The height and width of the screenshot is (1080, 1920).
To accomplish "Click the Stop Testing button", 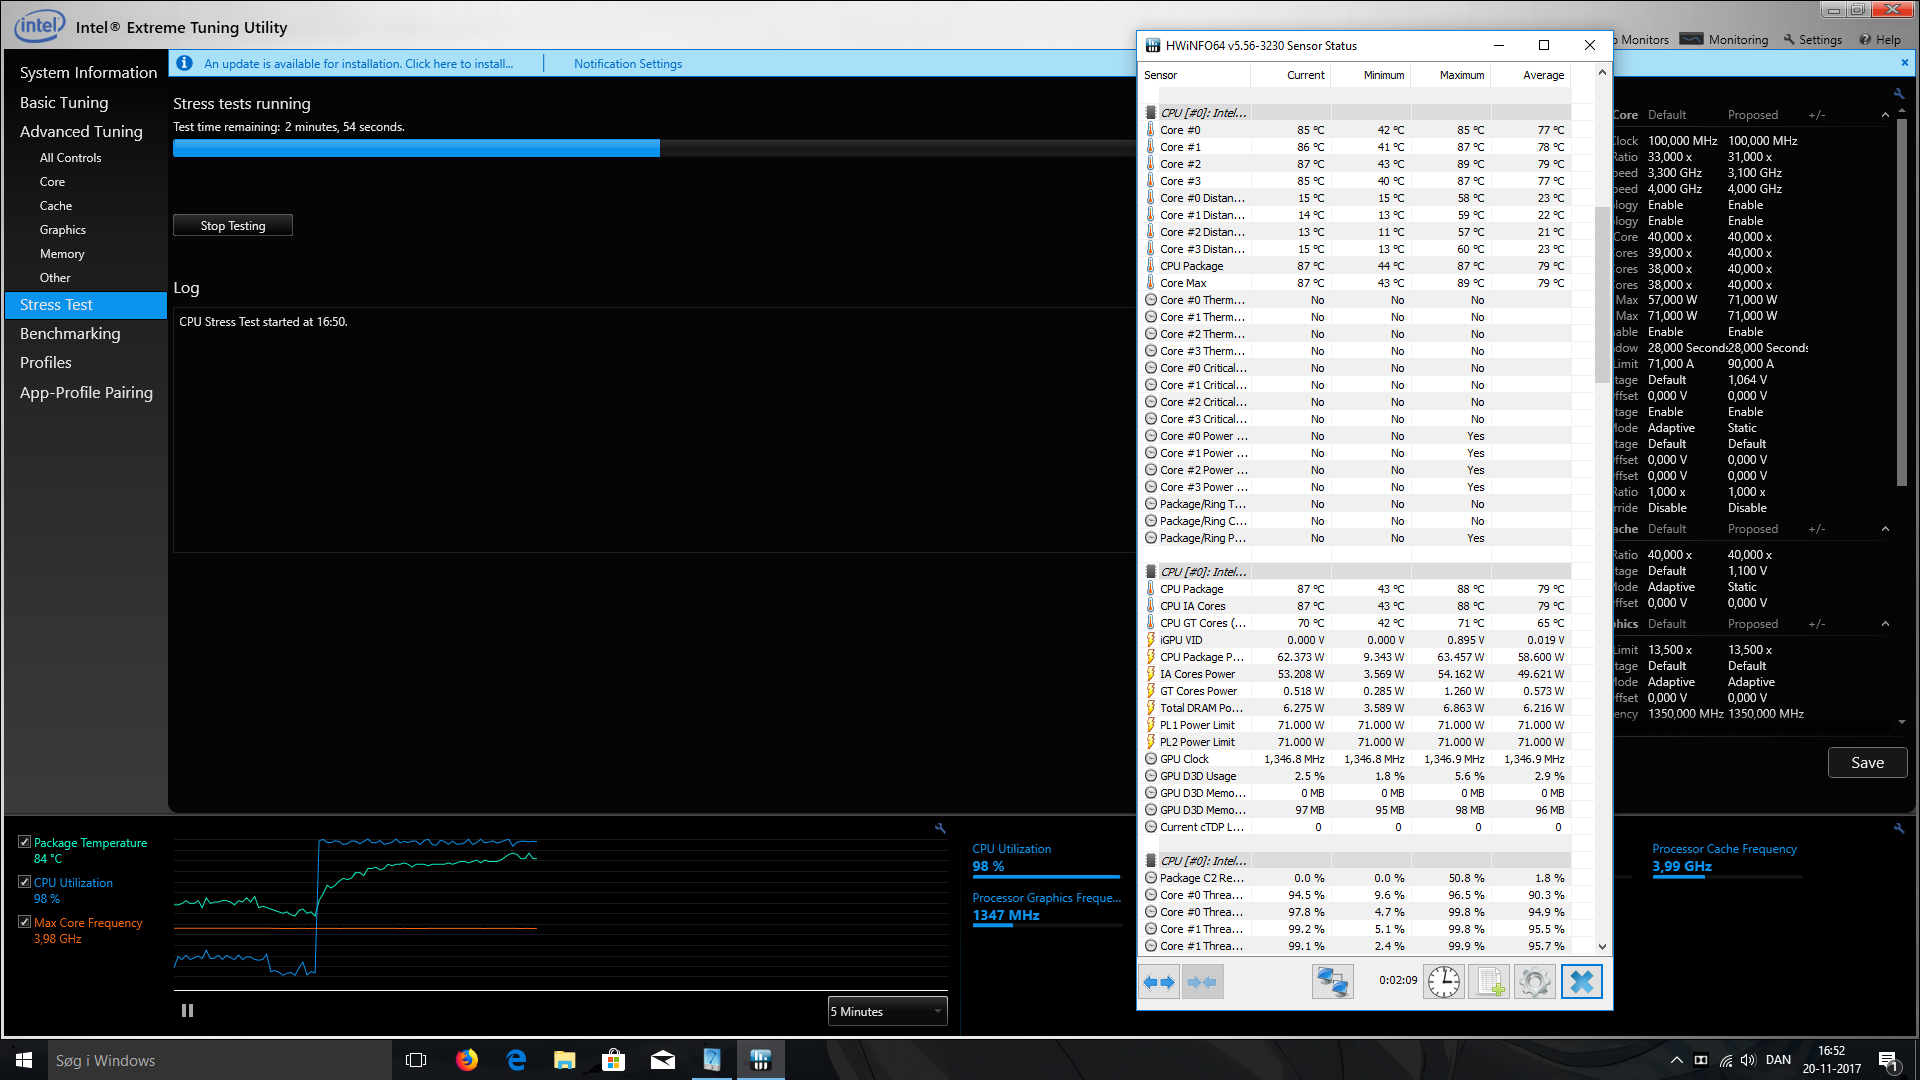I will tap(233, 225).
